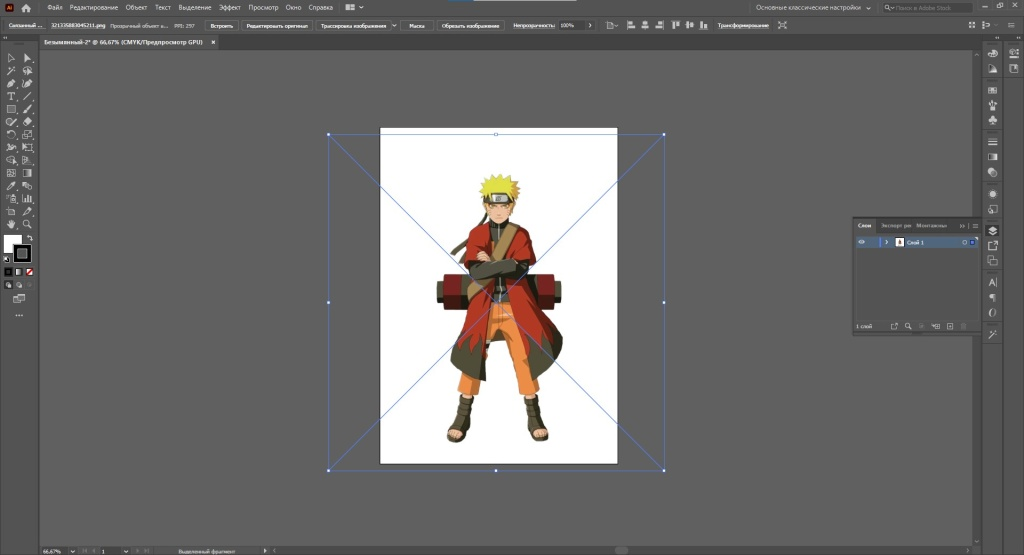The width and height of the screenshot is (1024, 555).
Task: Open the Asset Export panel icon in dock
Action: [993, 246]
